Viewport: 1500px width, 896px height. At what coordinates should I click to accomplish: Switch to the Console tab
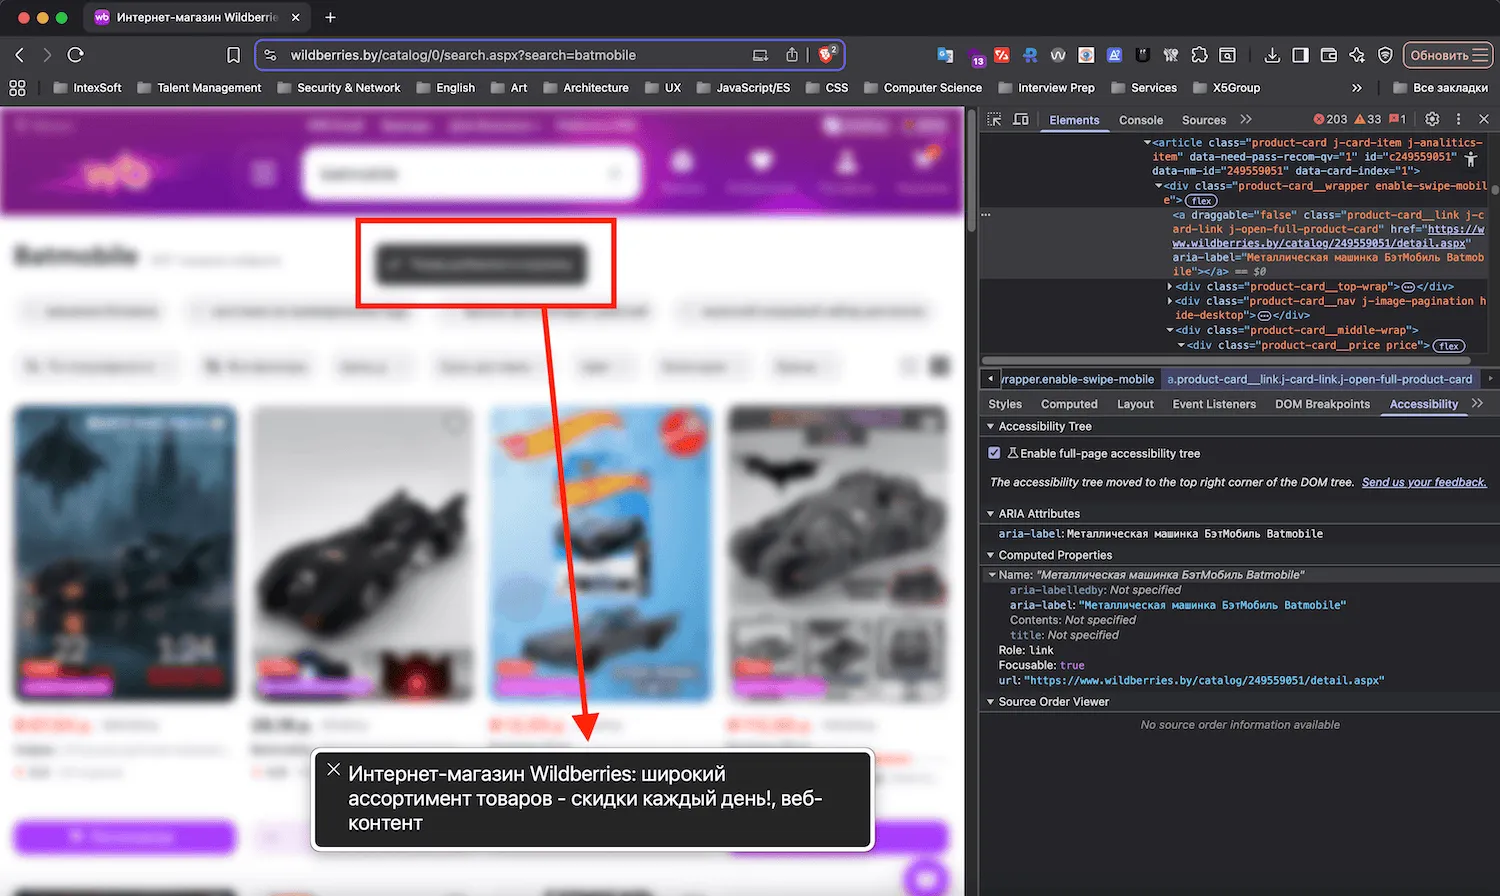coord(1140,120)
